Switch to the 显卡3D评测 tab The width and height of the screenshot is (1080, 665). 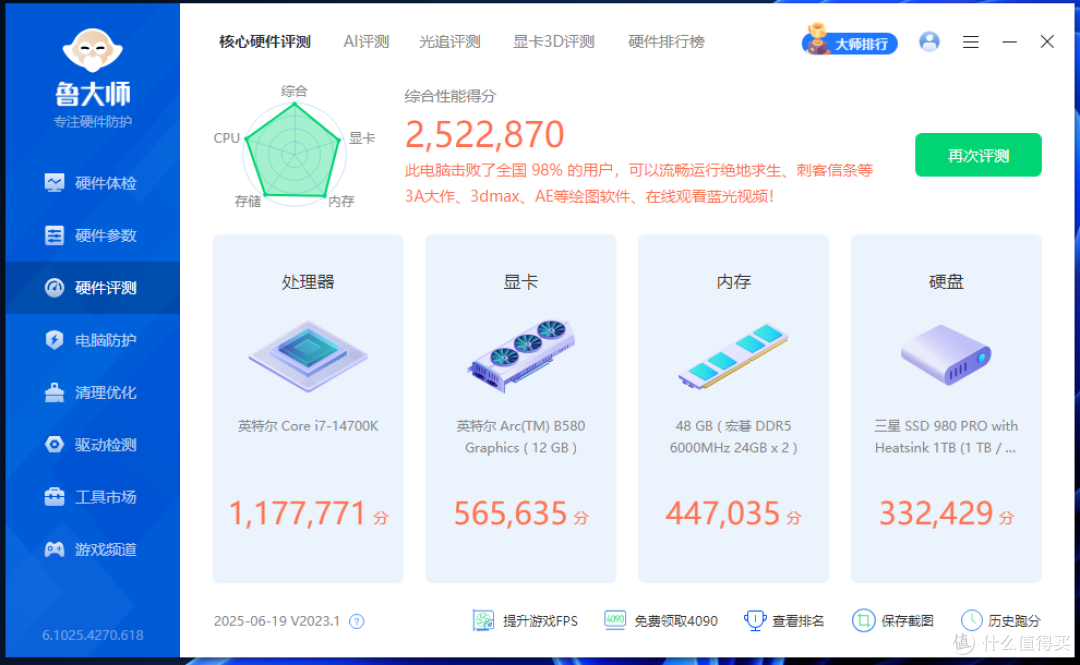pyautogui.click(x=554, y=42)
